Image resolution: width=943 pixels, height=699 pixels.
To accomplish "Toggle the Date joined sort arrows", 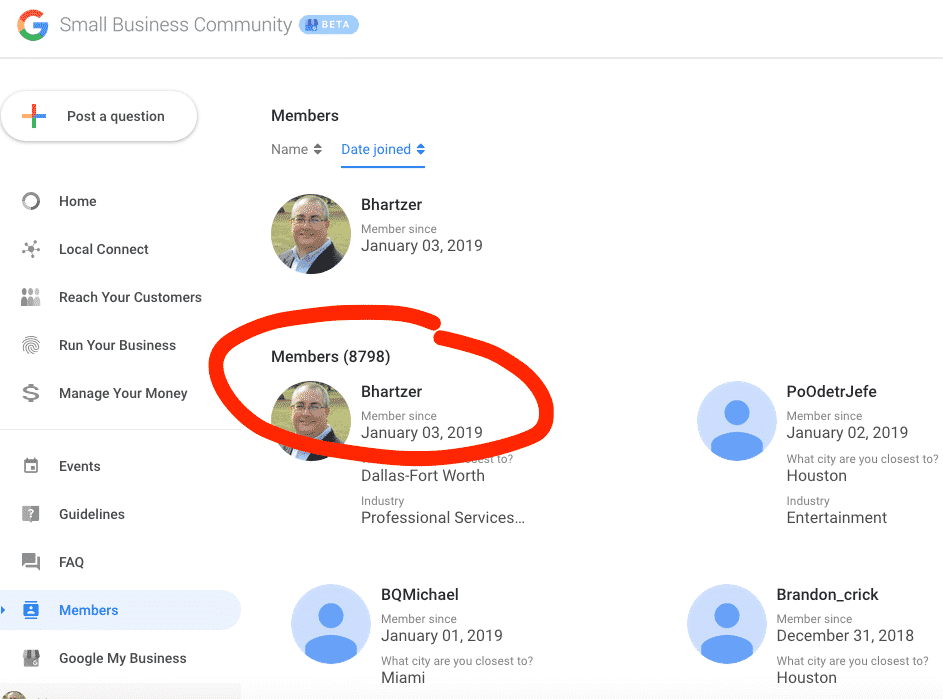I will click(x=420, y=149).
